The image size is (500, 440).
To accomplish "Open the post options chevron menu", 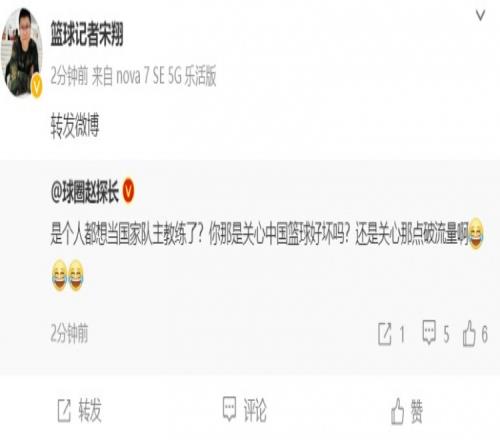I will 480,15.
